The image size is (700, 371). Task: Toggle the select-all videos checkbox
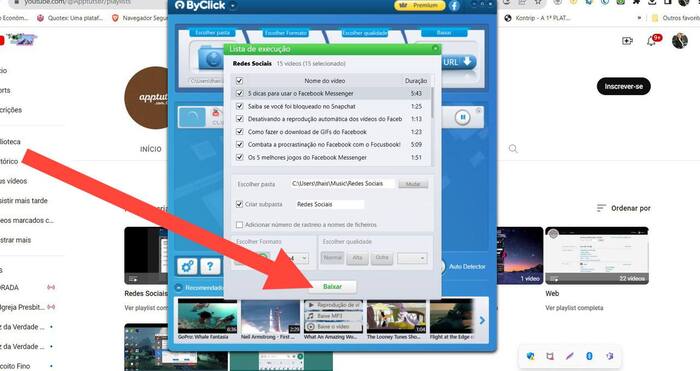[x=239, y=81]
